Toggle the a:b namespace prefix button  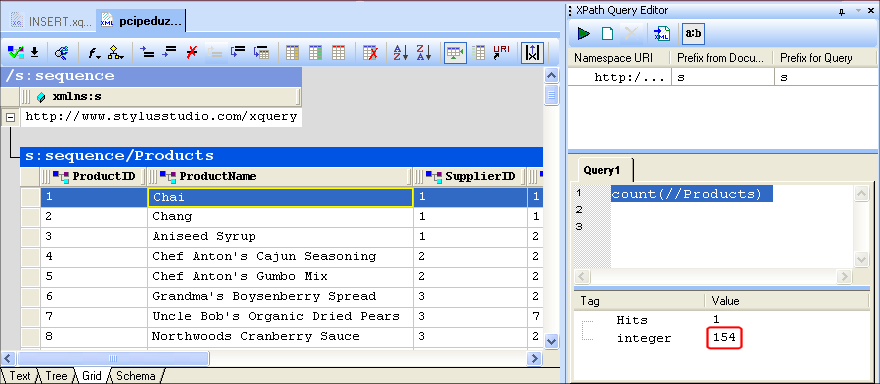(x=693, y=34)
